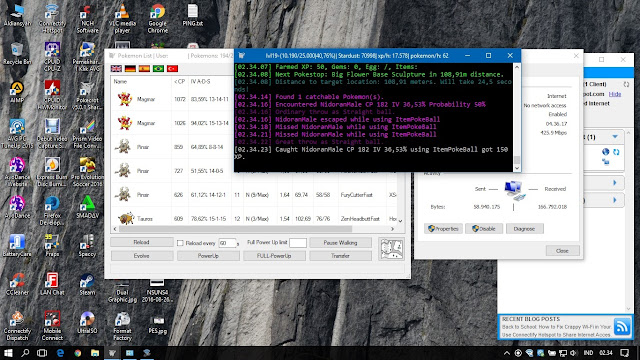
Task: Sort Pokemon List by IV A-D-S column header
Action: [210, 82]
